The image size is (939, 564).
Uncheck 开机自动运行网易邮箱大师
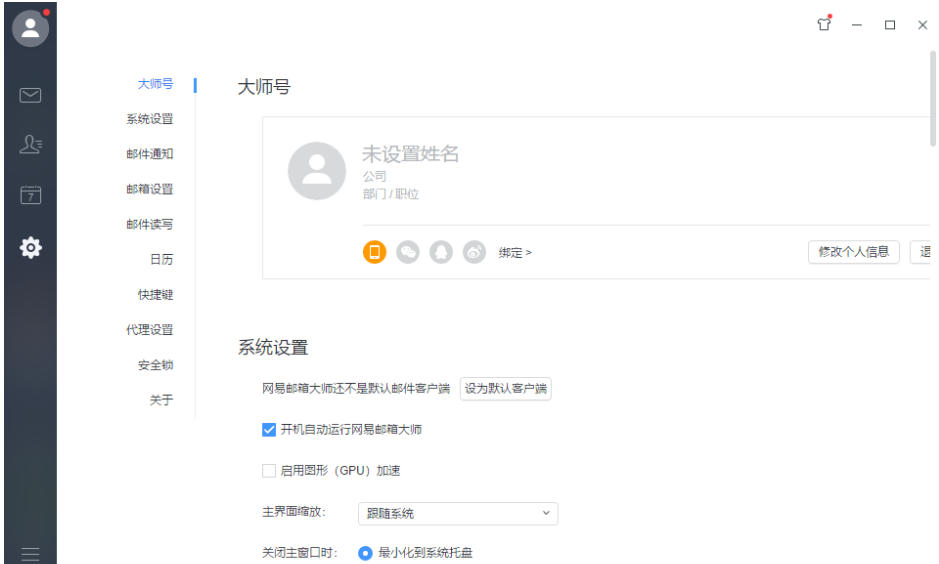pos(269,429)
